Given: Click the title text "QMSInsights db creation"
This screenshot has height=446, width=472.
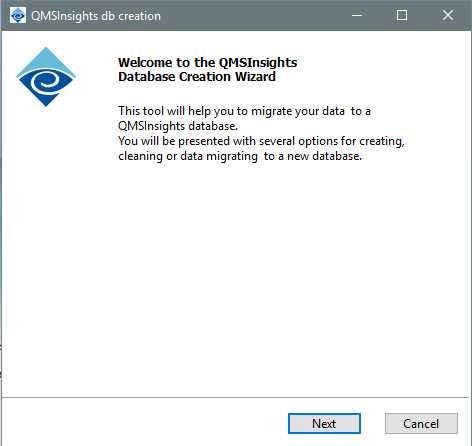Looking at the screenshot, I should click(96, 16).
